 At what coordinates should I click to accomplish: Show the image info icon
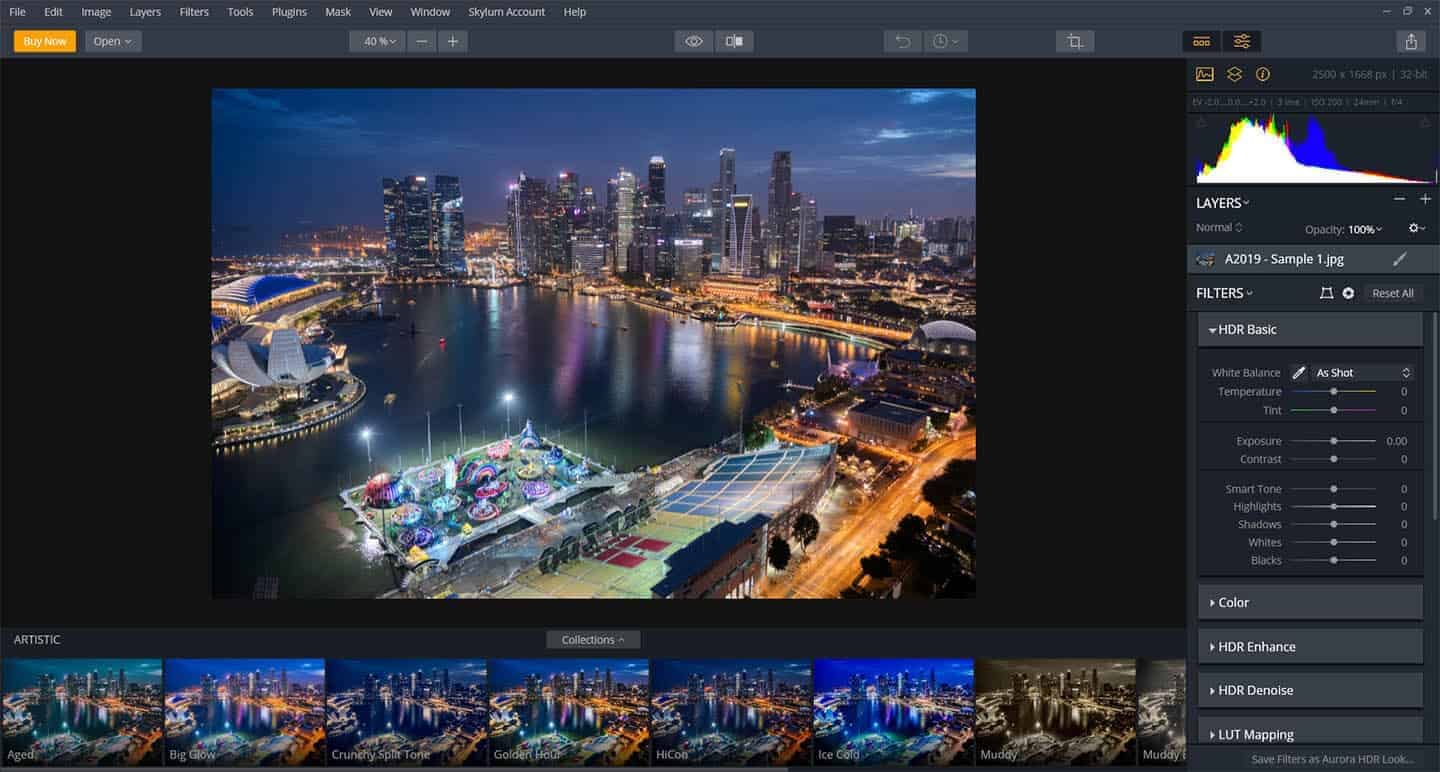(1263, 74)
